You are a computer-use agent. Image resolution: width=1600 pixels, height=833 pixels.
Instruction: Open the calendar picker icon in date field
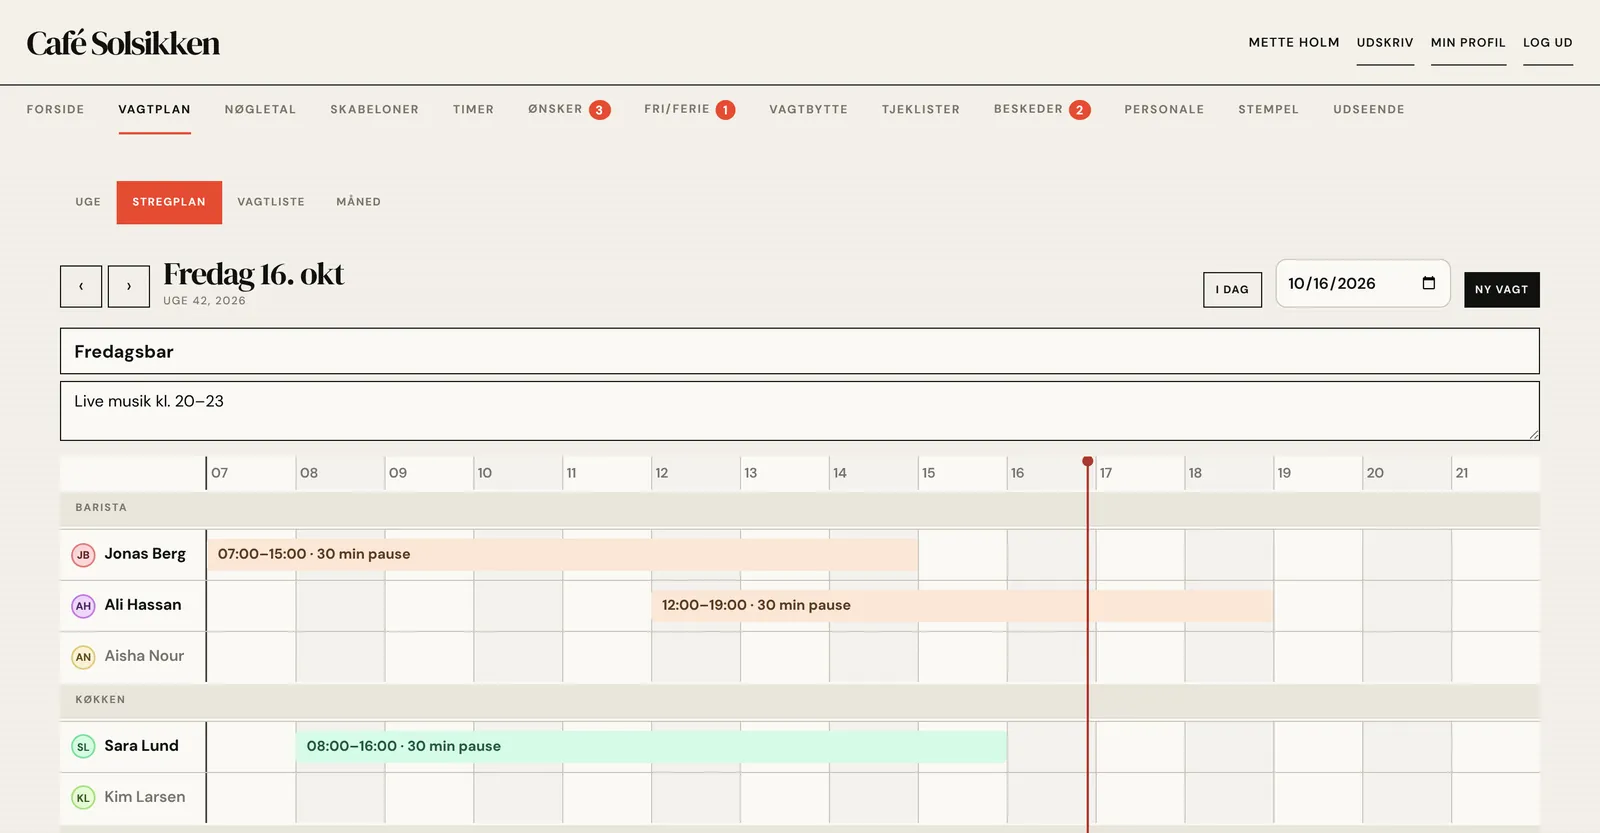coord(1428,283)
